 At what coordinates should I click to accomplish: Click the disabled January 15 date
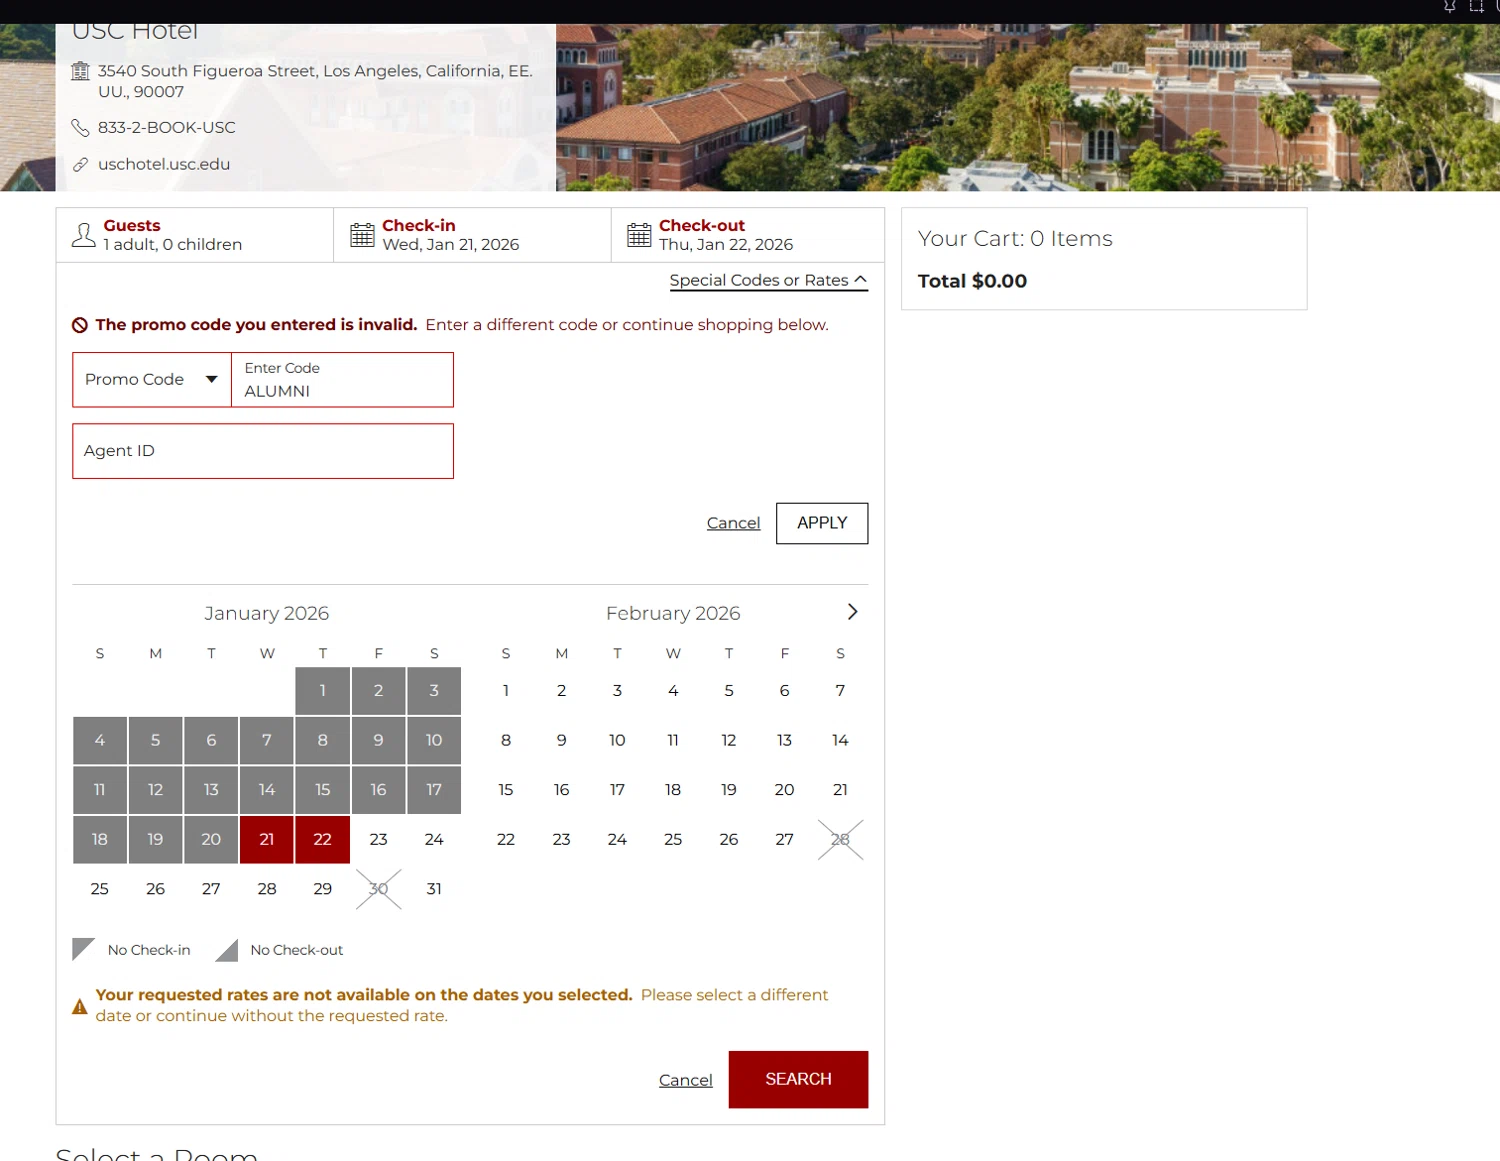point(322,790)
